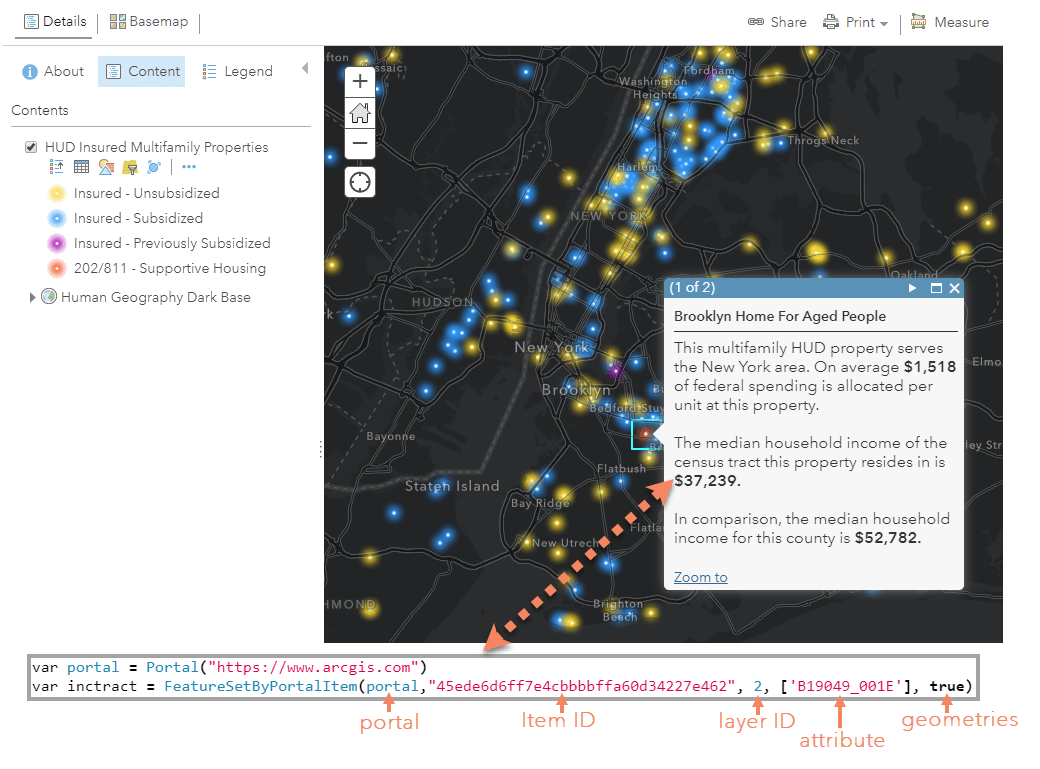Click the yellow Insured - Unsubsidized symbol
Viewport: 1040px width, 769px height.
pos(57,193)
